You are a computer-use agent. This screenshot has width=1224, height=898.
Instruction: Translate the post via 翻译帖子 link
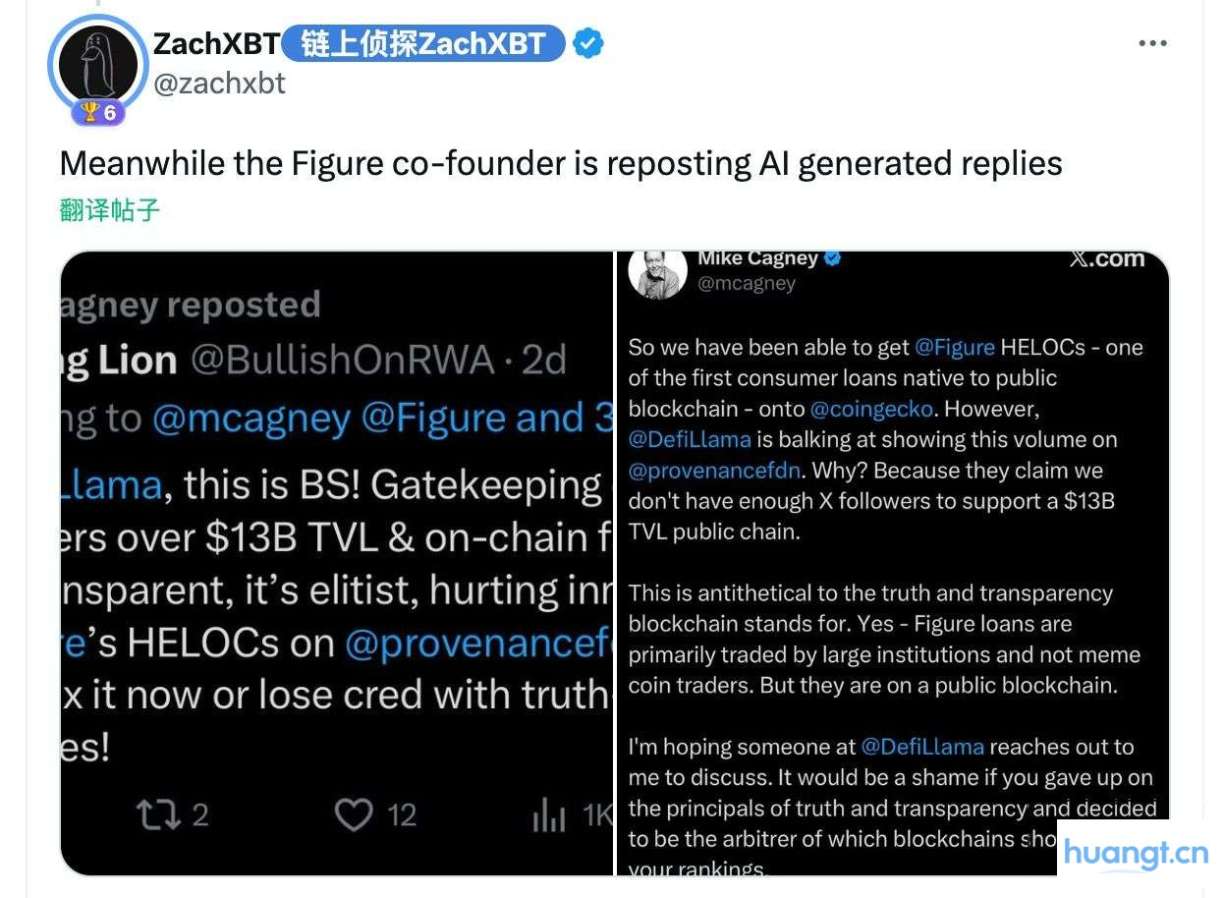[x=110, y=209]
